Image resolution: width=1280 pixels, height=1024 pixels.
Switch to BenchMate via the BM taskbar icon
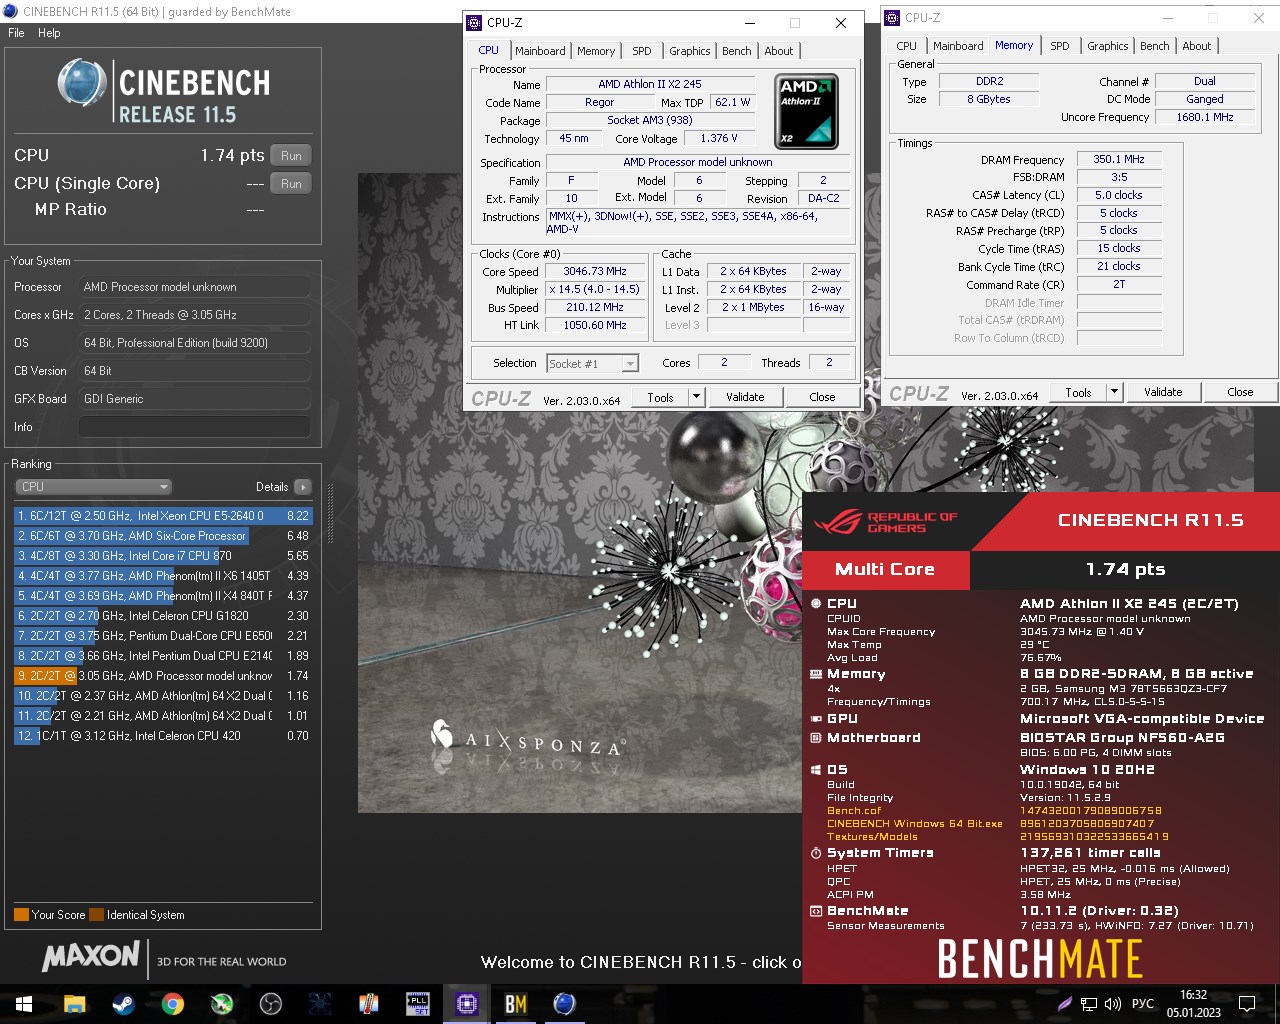click(516, 1003)
